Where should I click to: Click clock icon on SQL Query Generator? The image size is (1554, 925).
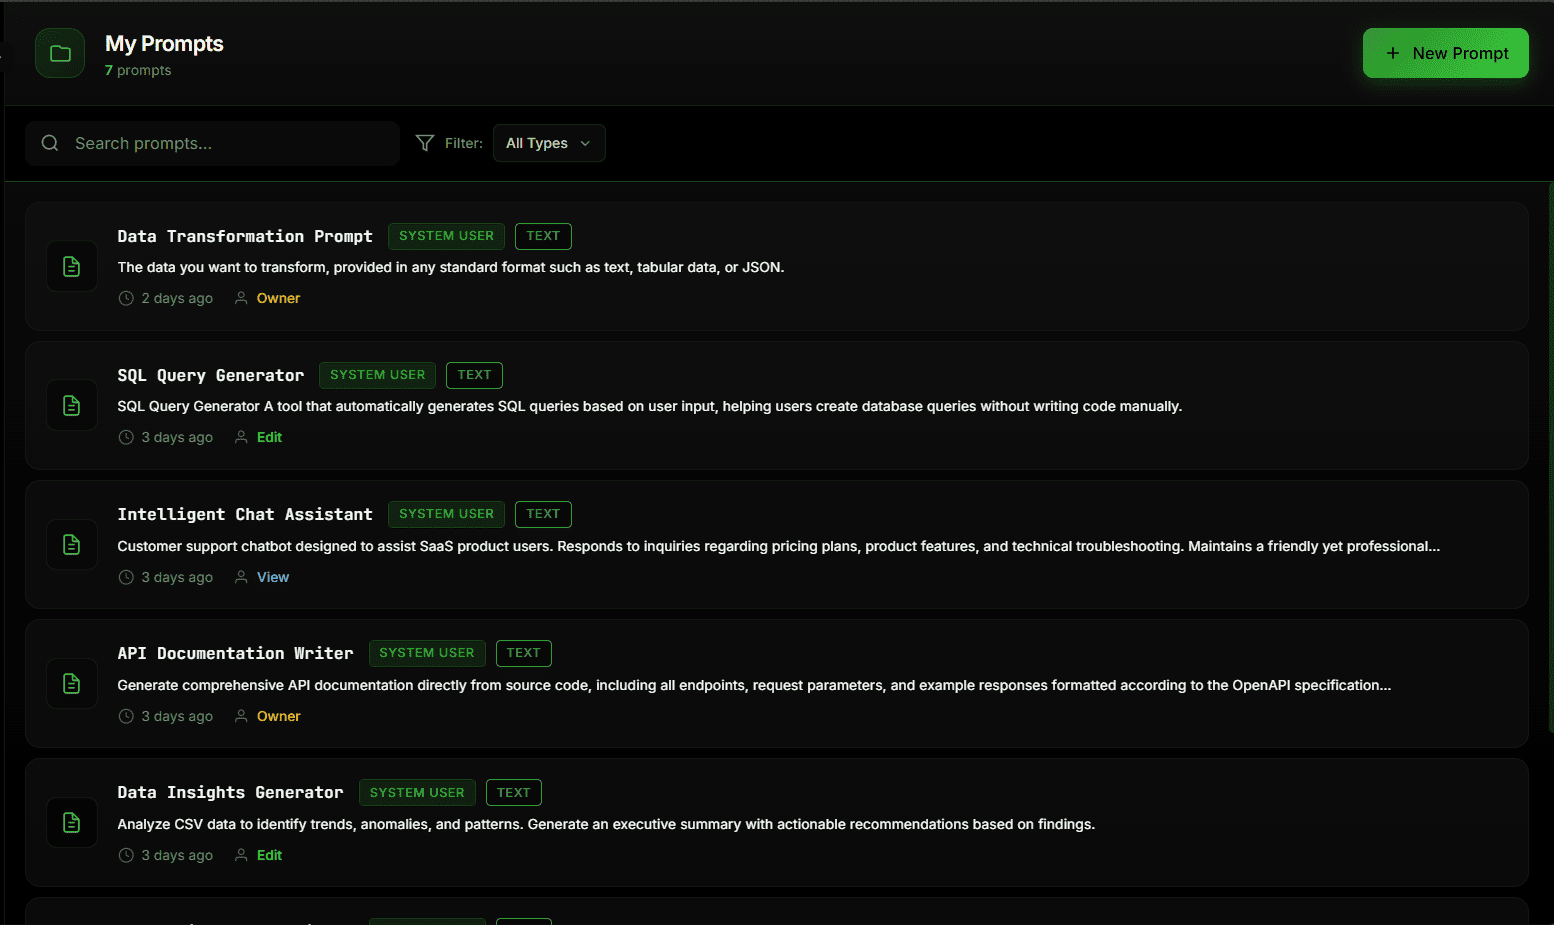pyautogui.click(x=126, y=437)
